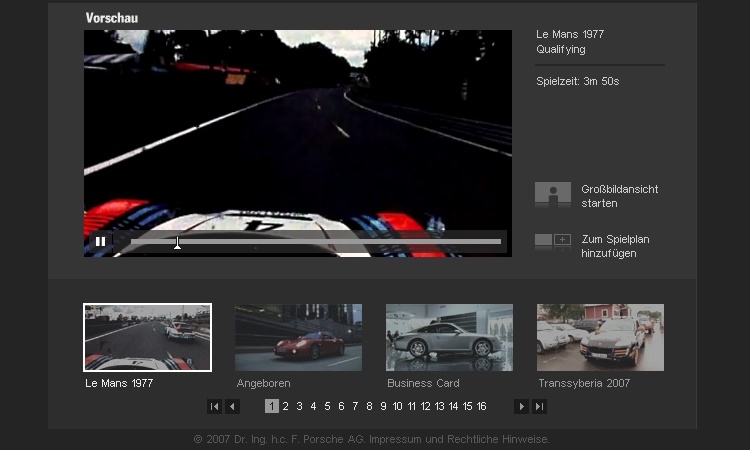This screenshot has height=450, width=750.
Task: Select the Business Card video thumbnail
Action: point(449,337)
